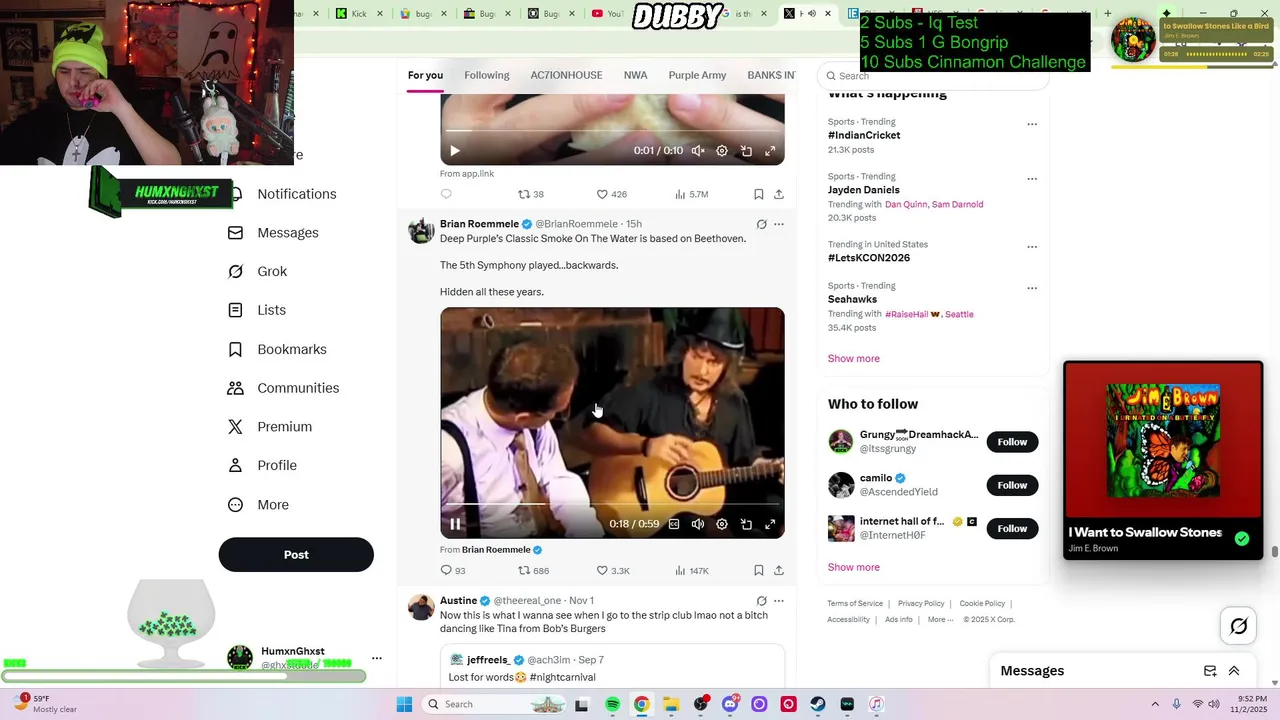The height and width of the screenshot is (720, 1280).
Task: Switch to the For you tab
Action: click(425, 76)
